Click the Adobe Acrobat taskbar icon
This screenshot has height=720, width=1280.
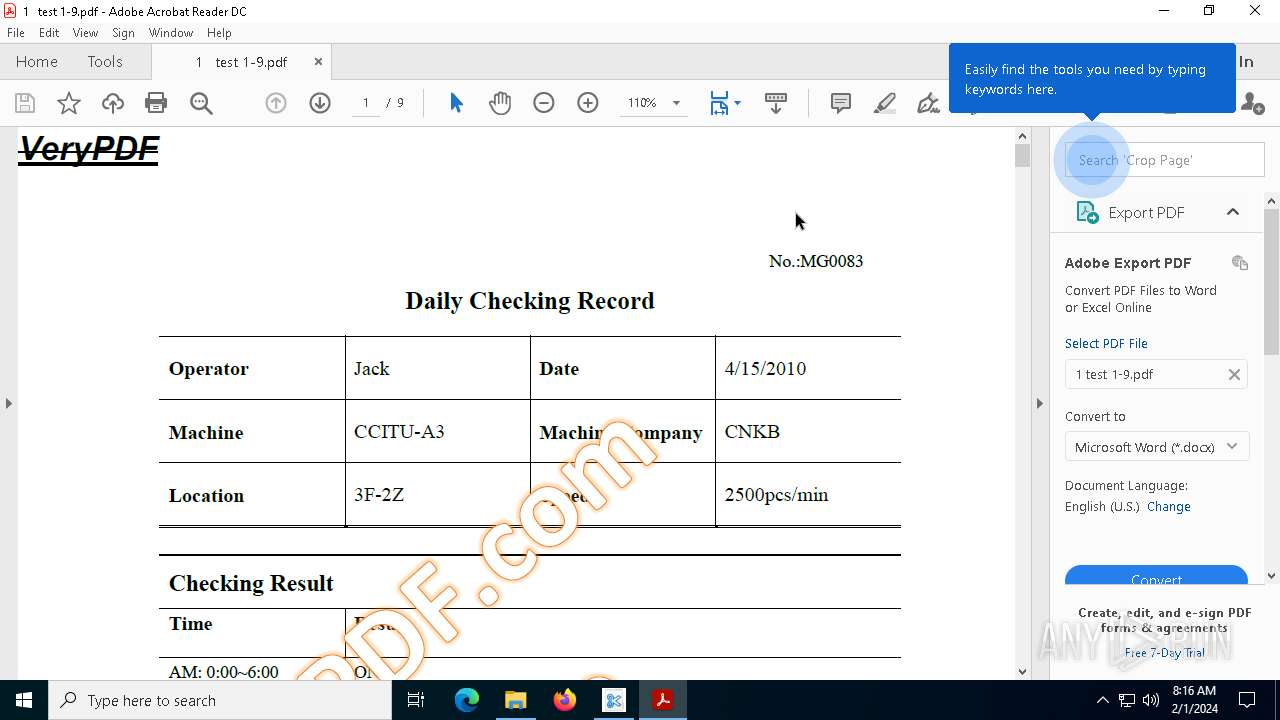coord(662,700)
